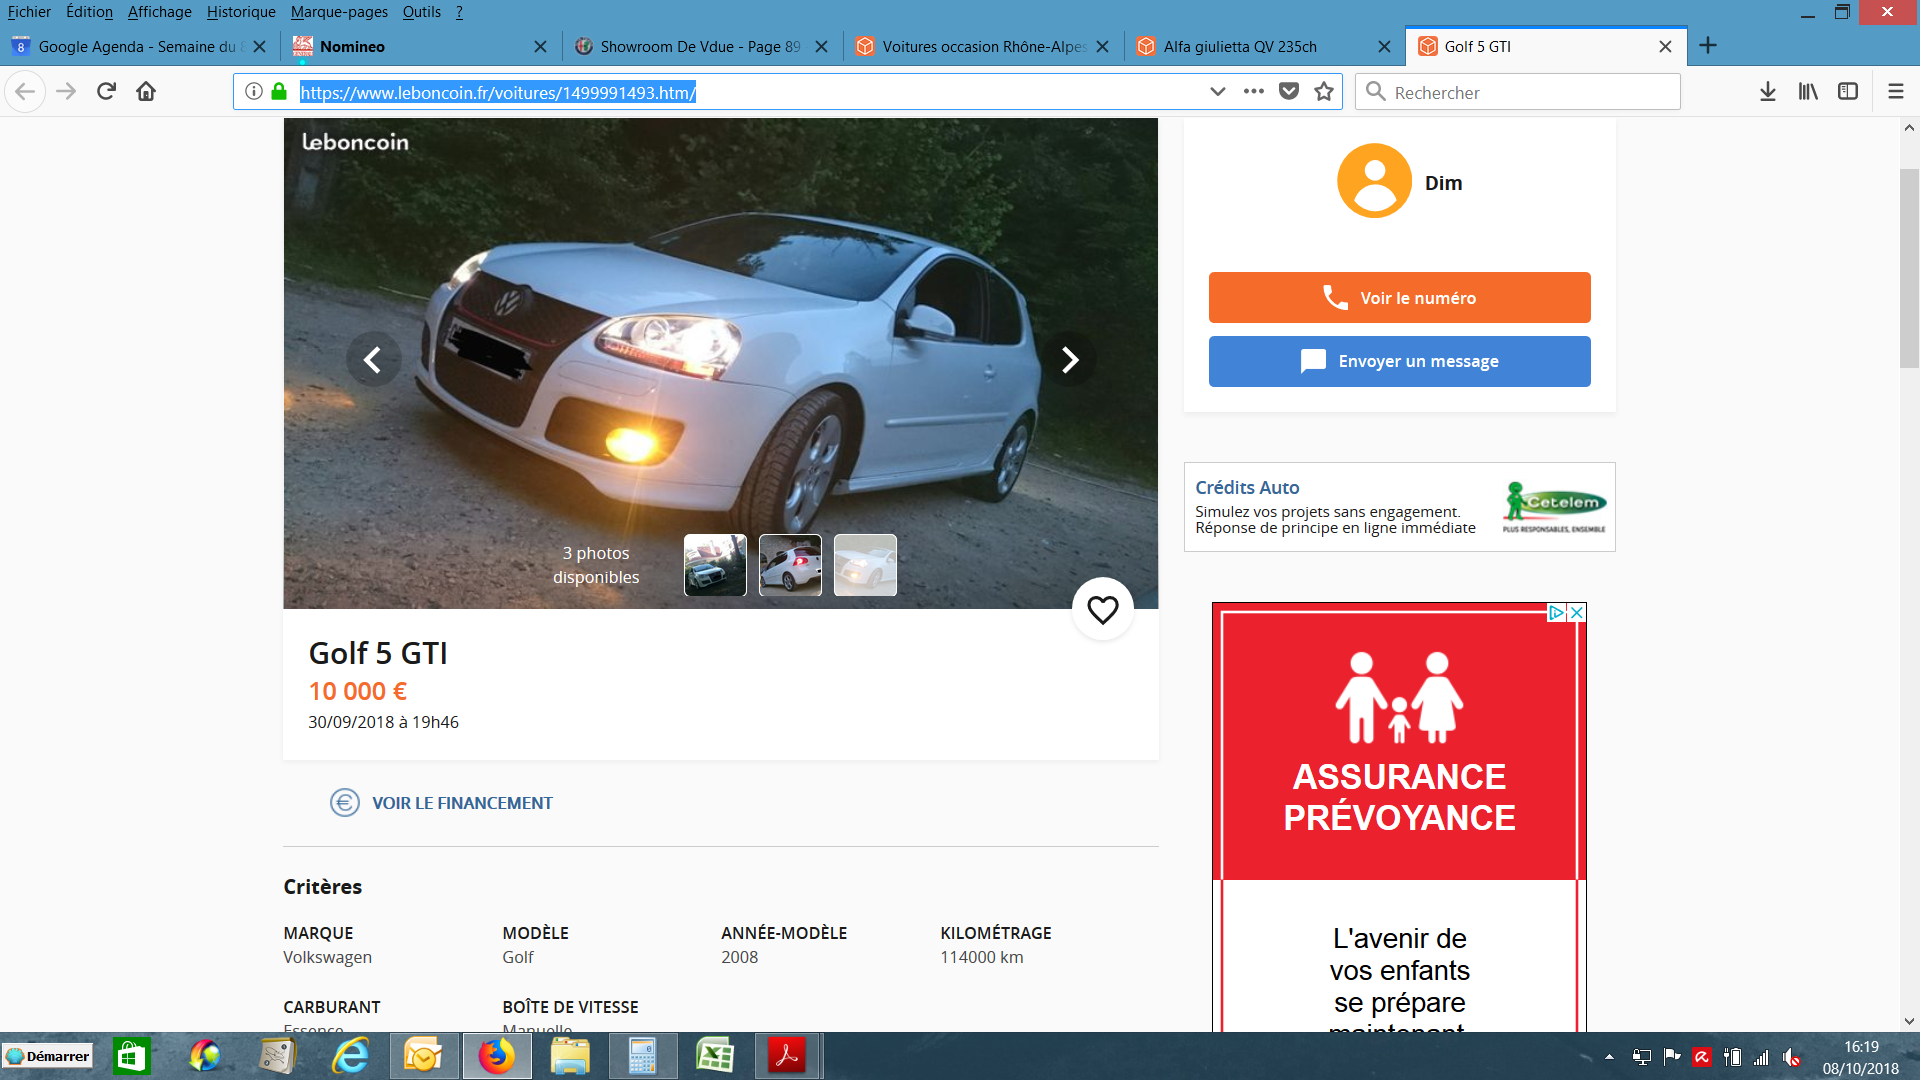Show previous car photo

coord(372,359)
